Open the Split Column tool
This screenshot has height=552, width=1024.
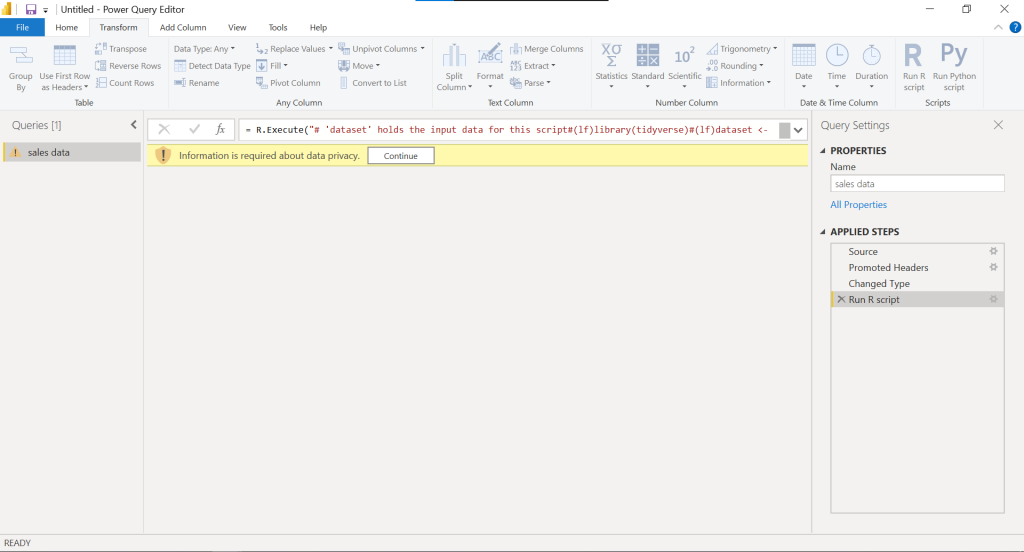point(454,69)
